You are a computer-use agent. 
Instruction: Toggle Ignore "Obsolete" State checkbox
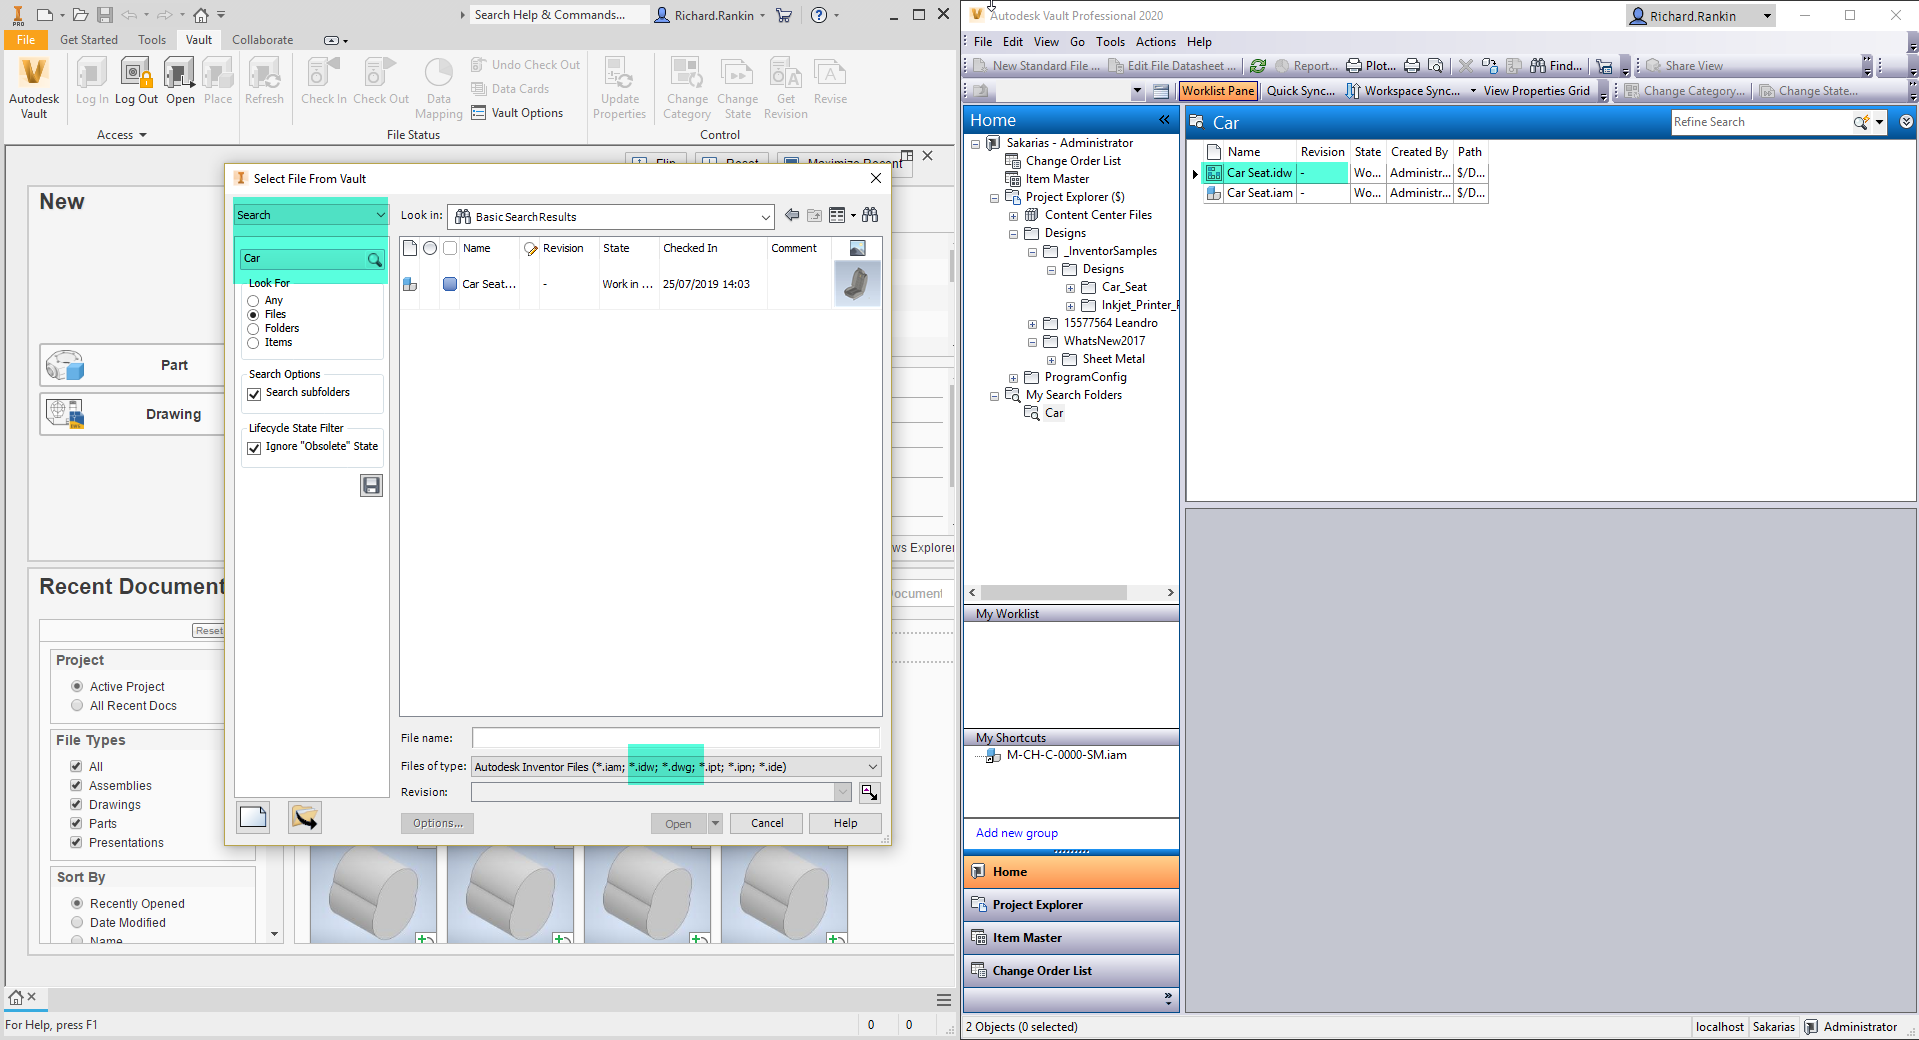pyautogui.click(x=254, y=448)
